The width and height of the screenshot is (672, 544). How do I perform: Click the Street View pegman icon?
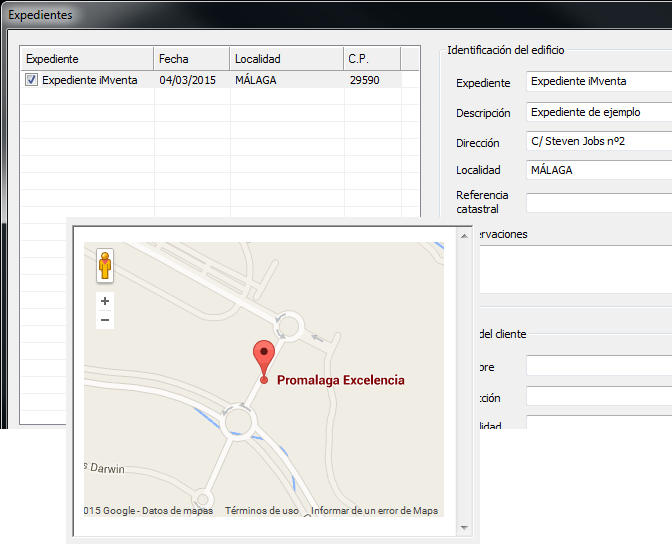[105, 265]
